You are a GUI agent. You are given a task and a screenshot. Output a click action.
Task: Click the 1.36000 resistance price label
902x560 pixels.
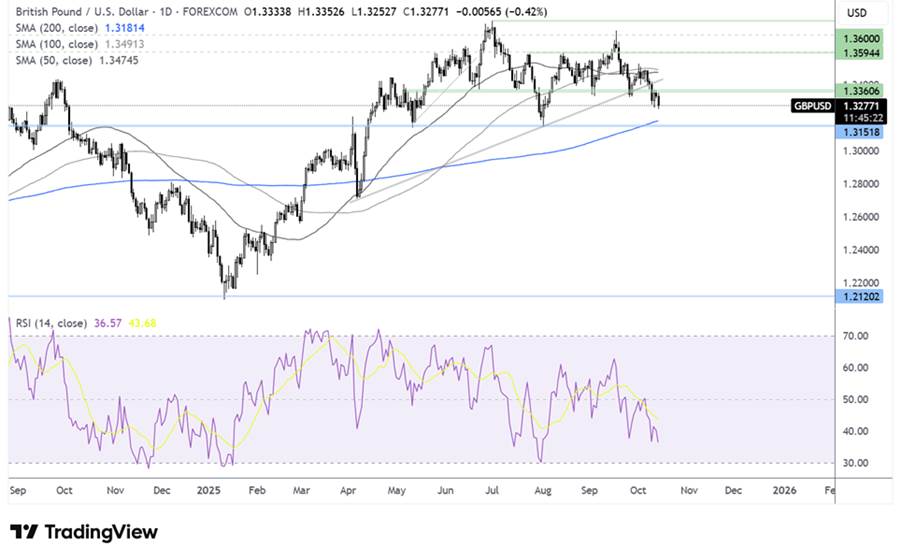[862, 36]
